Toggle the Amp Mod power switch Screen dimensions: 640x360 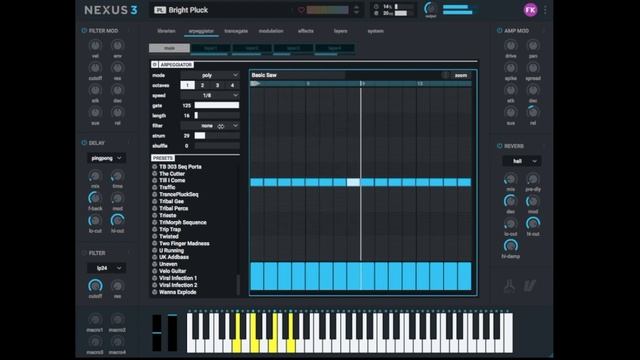pos(499,31)
